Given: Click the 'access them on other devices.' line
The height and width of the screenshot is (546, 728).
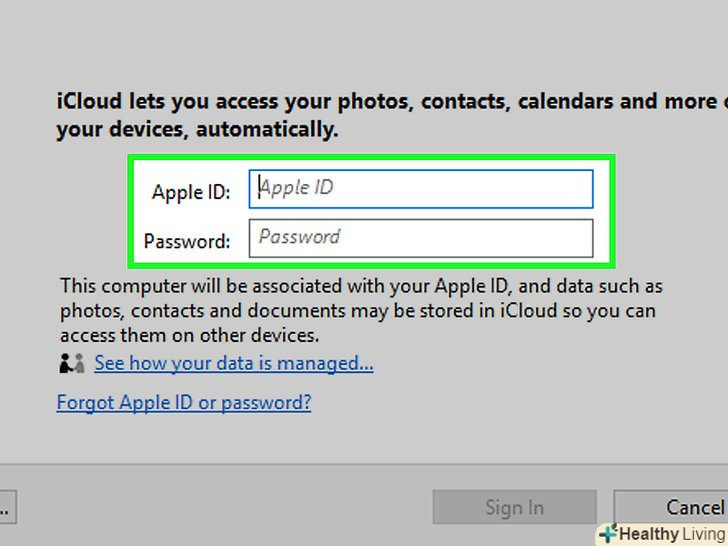Looking at the screenshot, I should click(189, 335).
